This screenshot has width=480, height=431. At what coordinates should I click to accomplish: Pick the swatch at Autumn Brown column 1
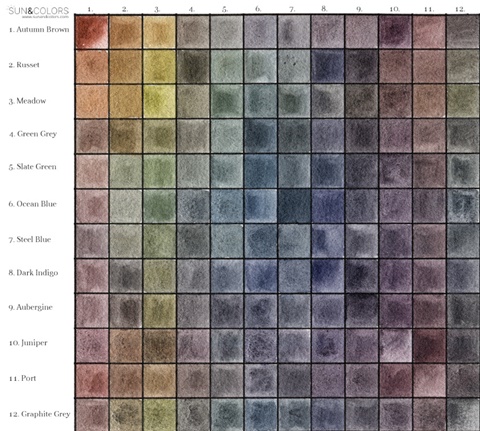pyautogui.click(x=92, y=32)
